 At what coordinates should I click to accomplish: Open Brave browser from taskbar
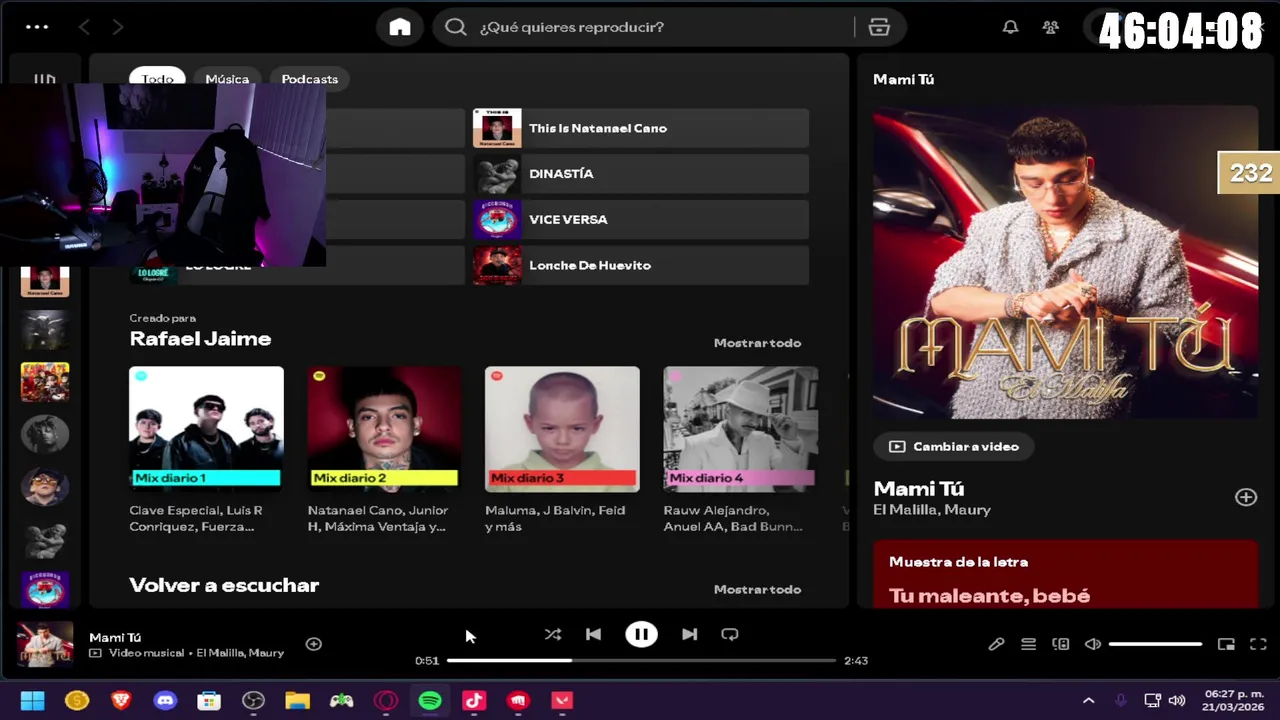(x=121, y=701)
